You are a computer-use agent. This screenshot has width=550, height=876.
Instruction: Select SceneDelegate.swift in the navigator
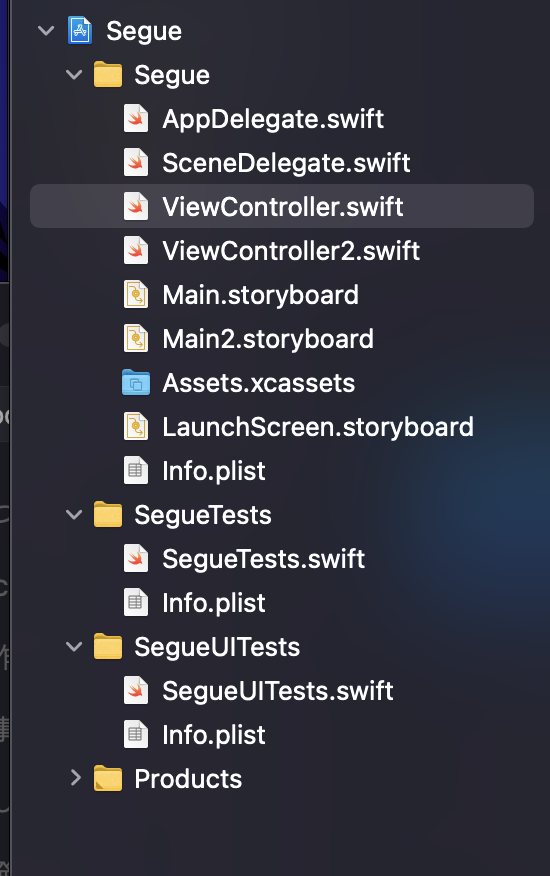click(286, 163)
